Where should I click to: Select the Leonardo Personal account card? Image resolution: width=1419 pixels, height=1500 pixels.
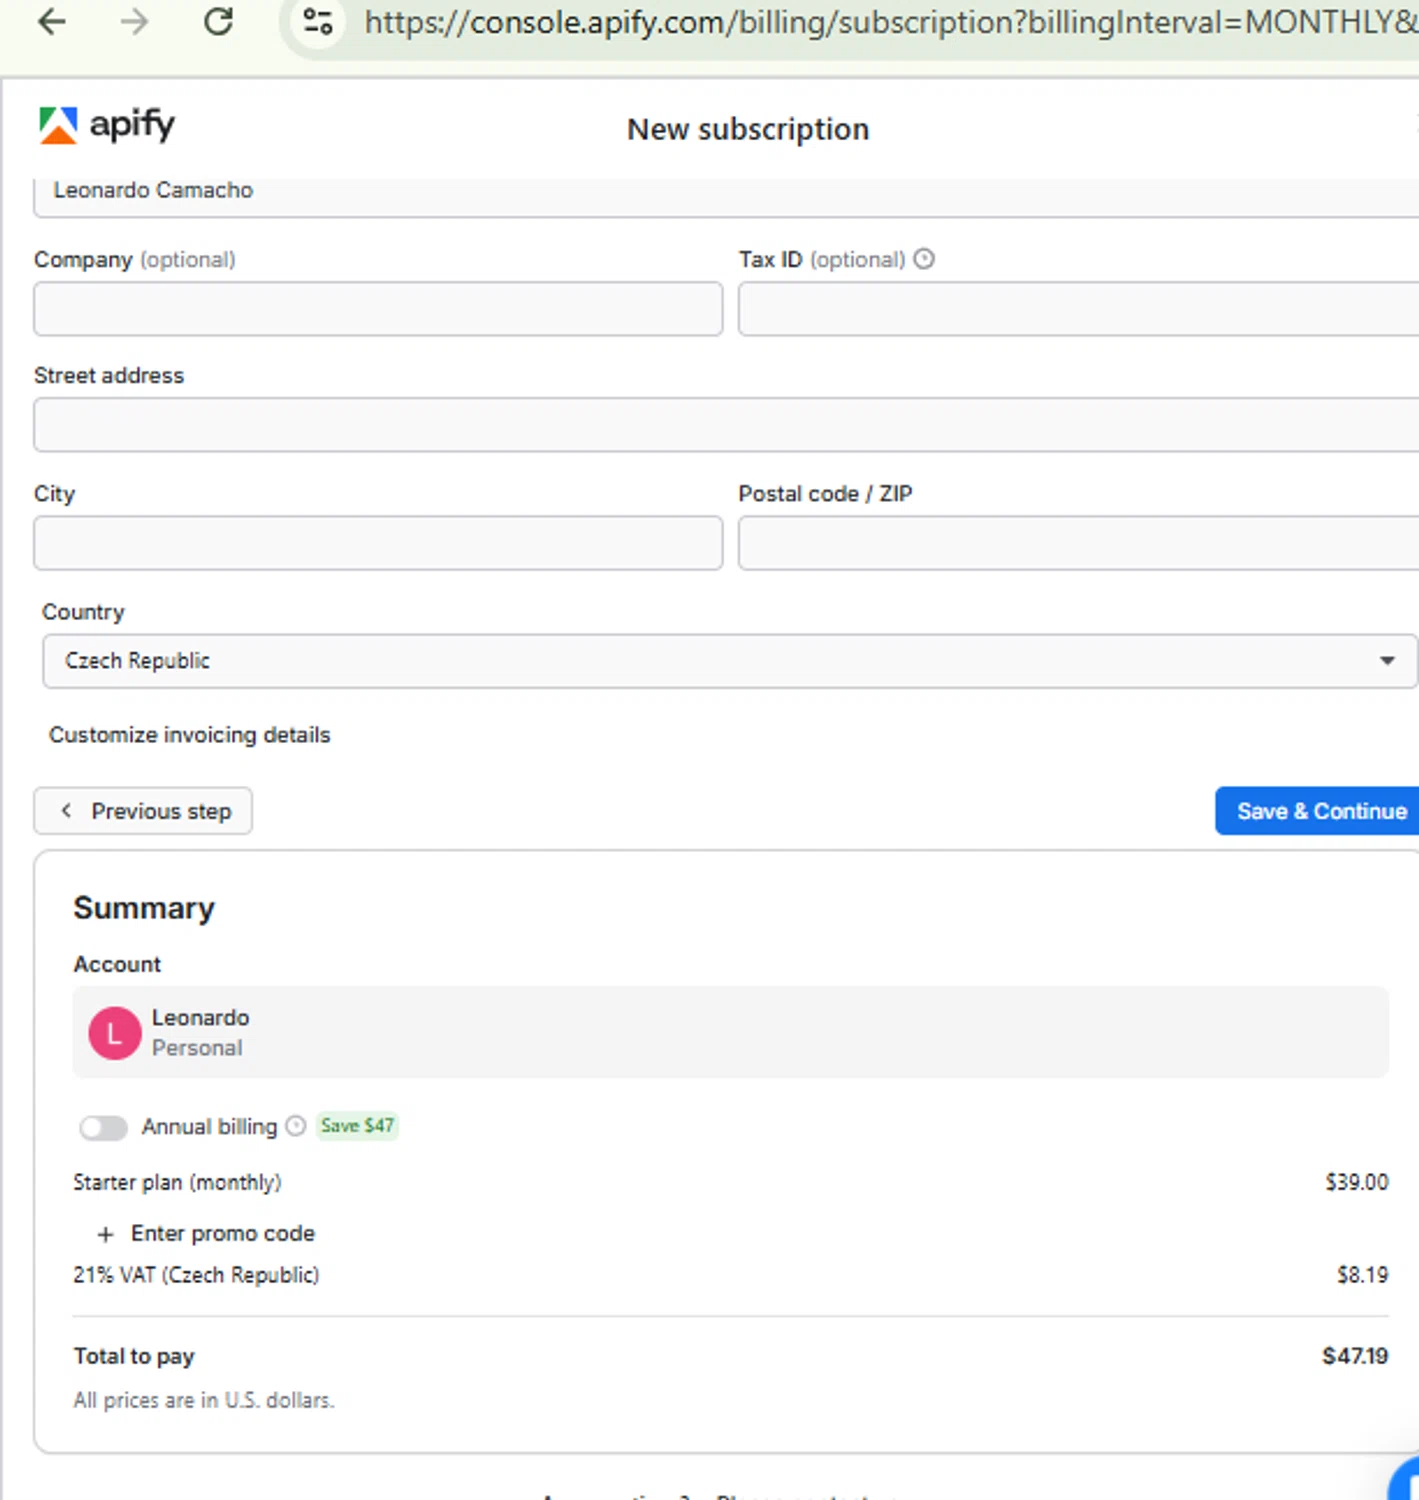tap(731, 1033)
